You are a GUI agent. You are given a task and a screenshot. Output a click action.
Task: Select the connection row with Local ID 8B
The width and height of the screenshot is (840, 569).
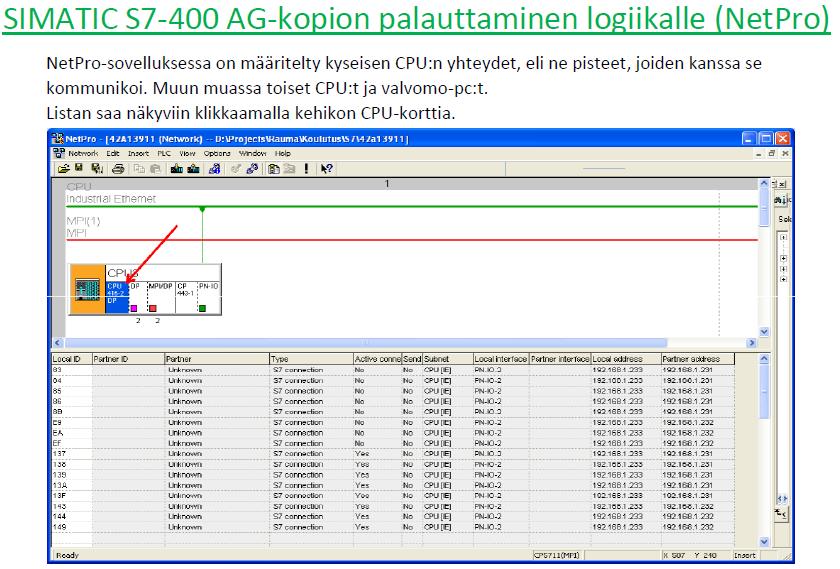[393, 412]
